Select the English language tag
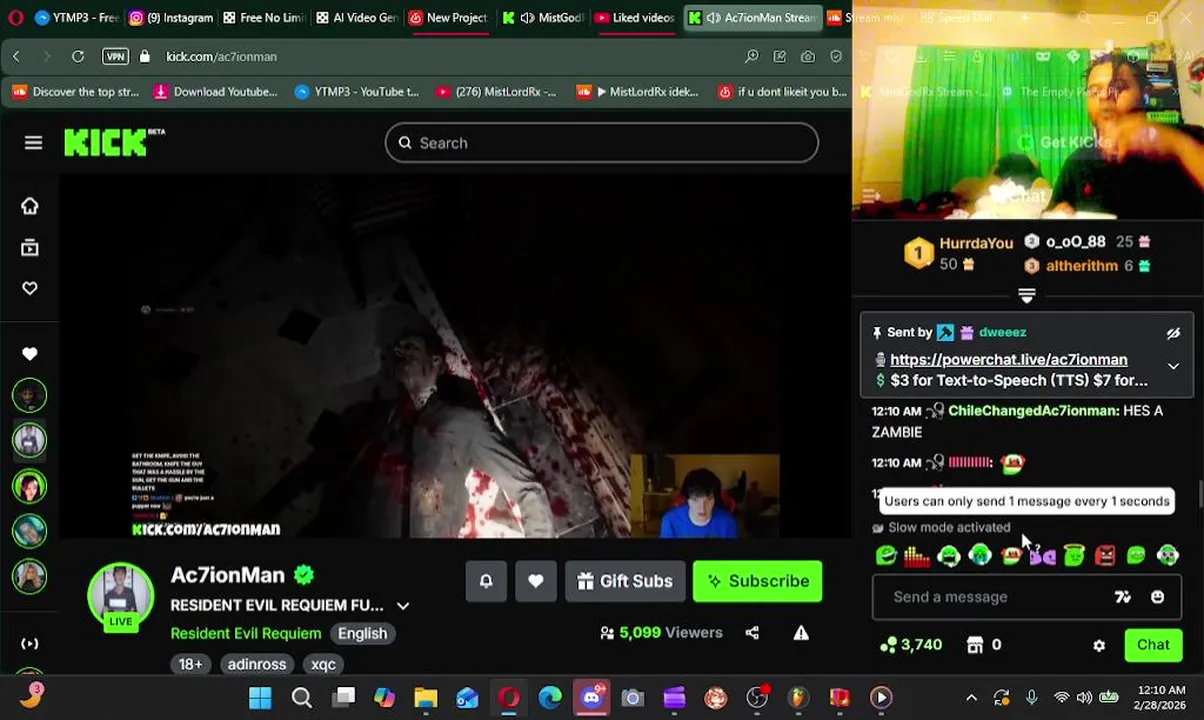Viewport: 1204px width, 720px height. coord(362,633)
